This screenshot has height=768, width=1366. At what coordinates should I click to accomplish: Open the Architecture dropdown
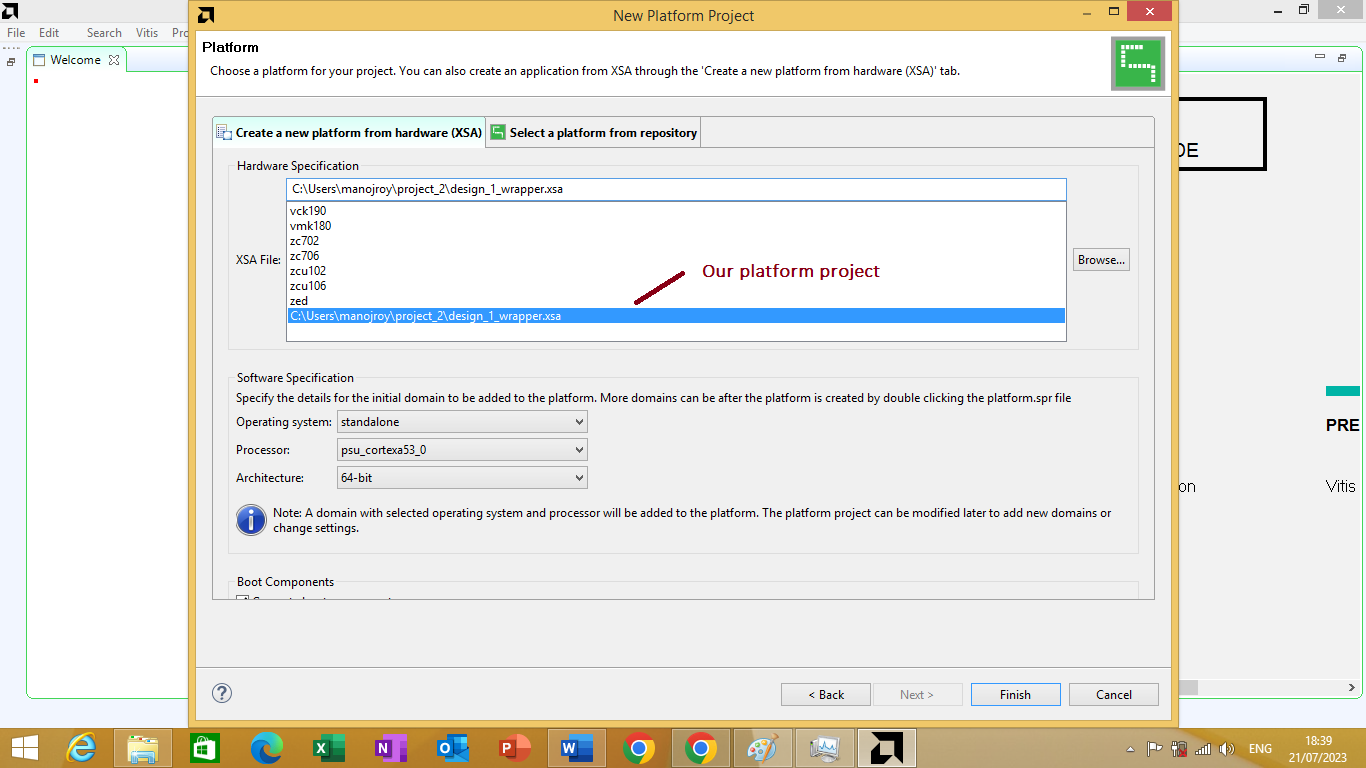[x=462, y=478]
